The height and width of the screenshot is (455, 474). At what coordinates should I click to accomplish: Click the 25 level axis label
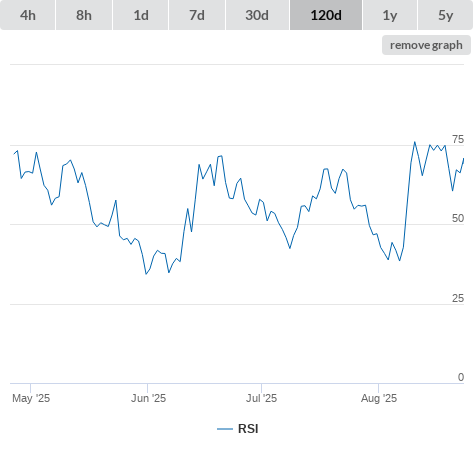[458, 298]
